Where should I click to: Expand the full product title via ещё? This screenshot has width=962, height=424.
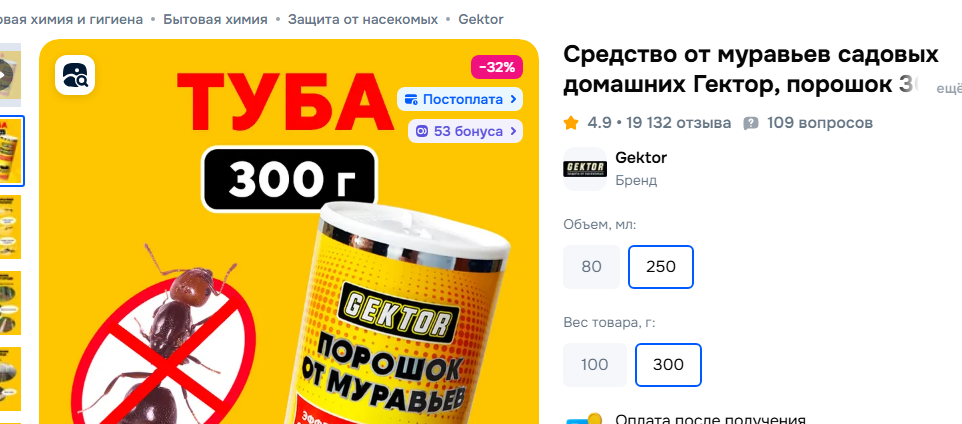[x=949, y=89]
